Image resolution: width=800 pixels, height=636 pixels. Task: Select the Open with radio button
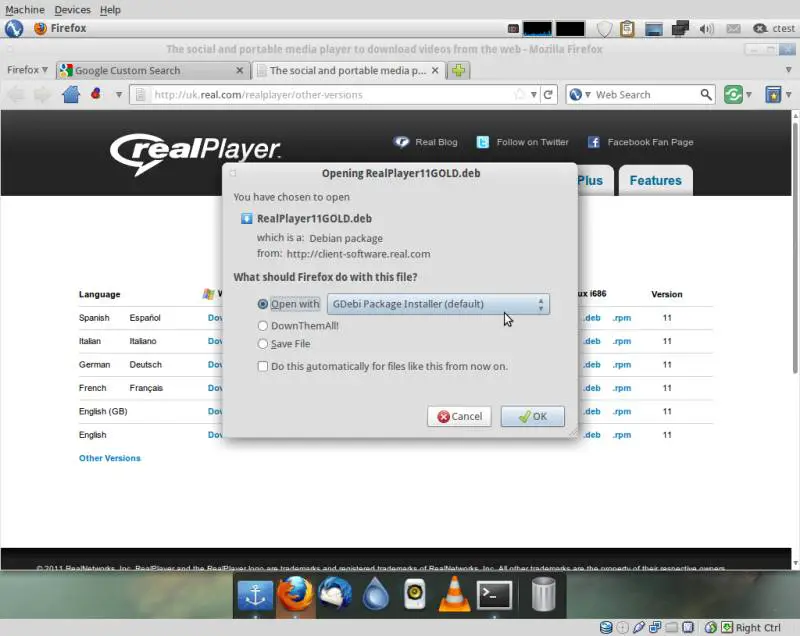pos(263,304)
